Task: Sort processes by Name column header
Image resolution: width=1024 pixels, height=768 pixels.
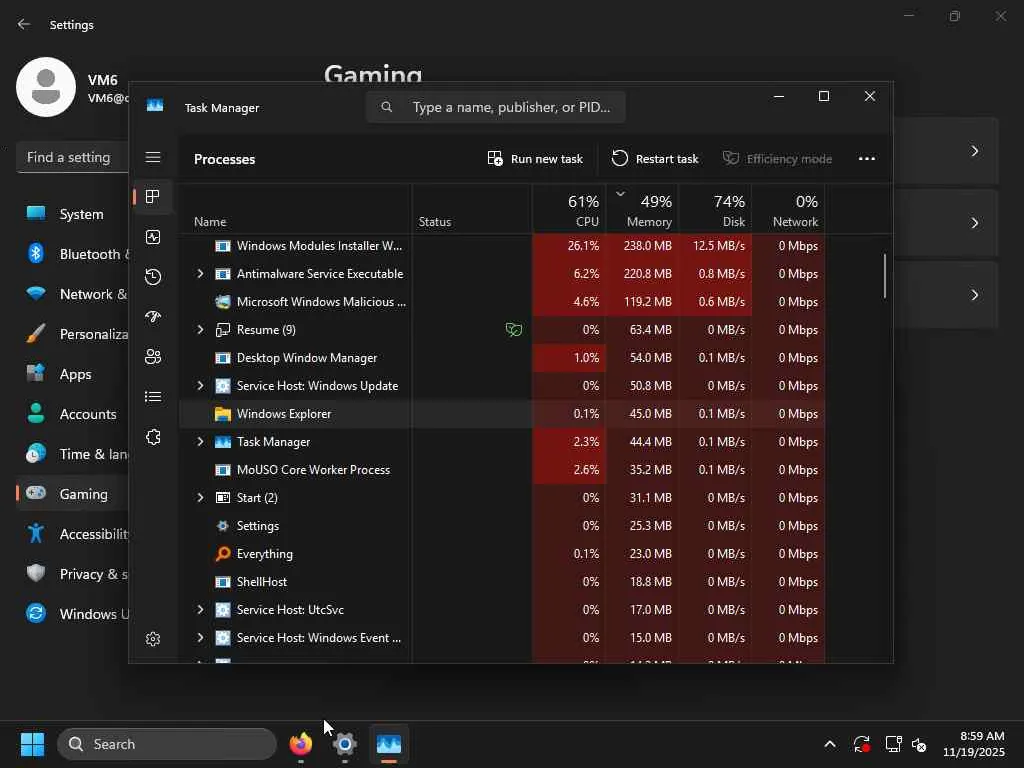Action: [295, 209]
